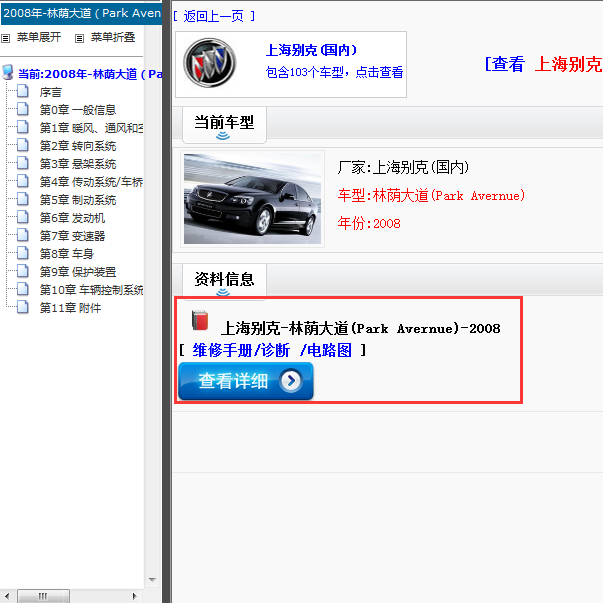
Task: Click the horizontal scrollbar left arrow
Action: click(7, 596)
